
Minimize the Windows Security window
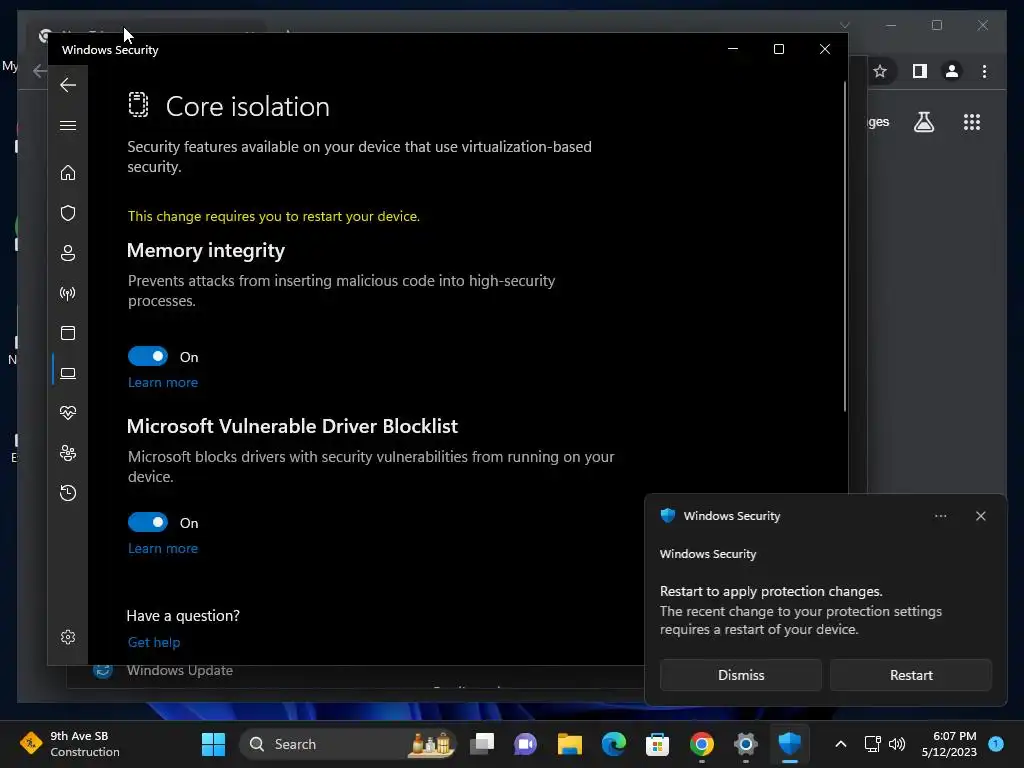point(733,49)
